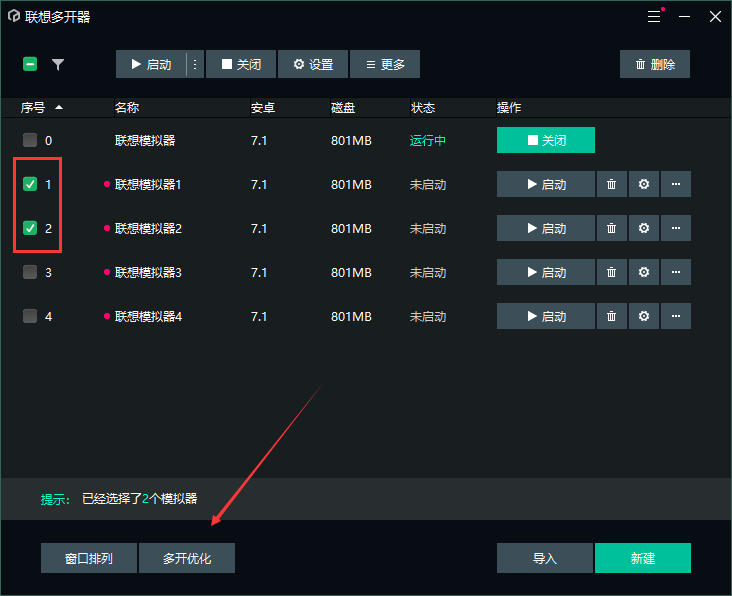This screenshot has width=732, height=596.
Task: Start 联想模拟器1 with its 启动 button
Action: [x=546, y=184]
